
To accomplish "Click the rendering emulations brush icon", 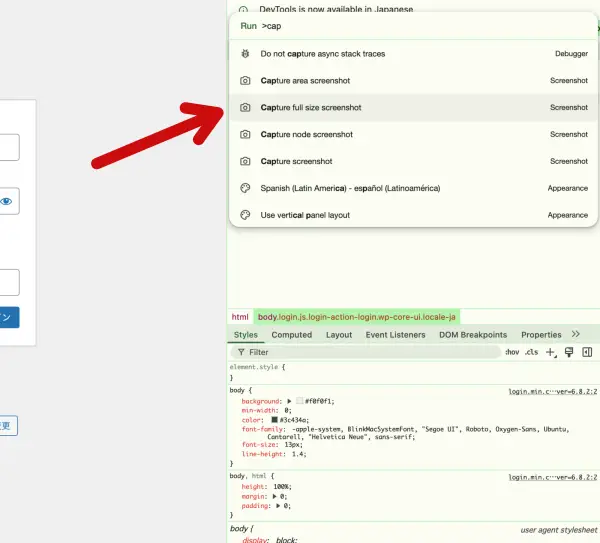I will click(x=569, y=352).
